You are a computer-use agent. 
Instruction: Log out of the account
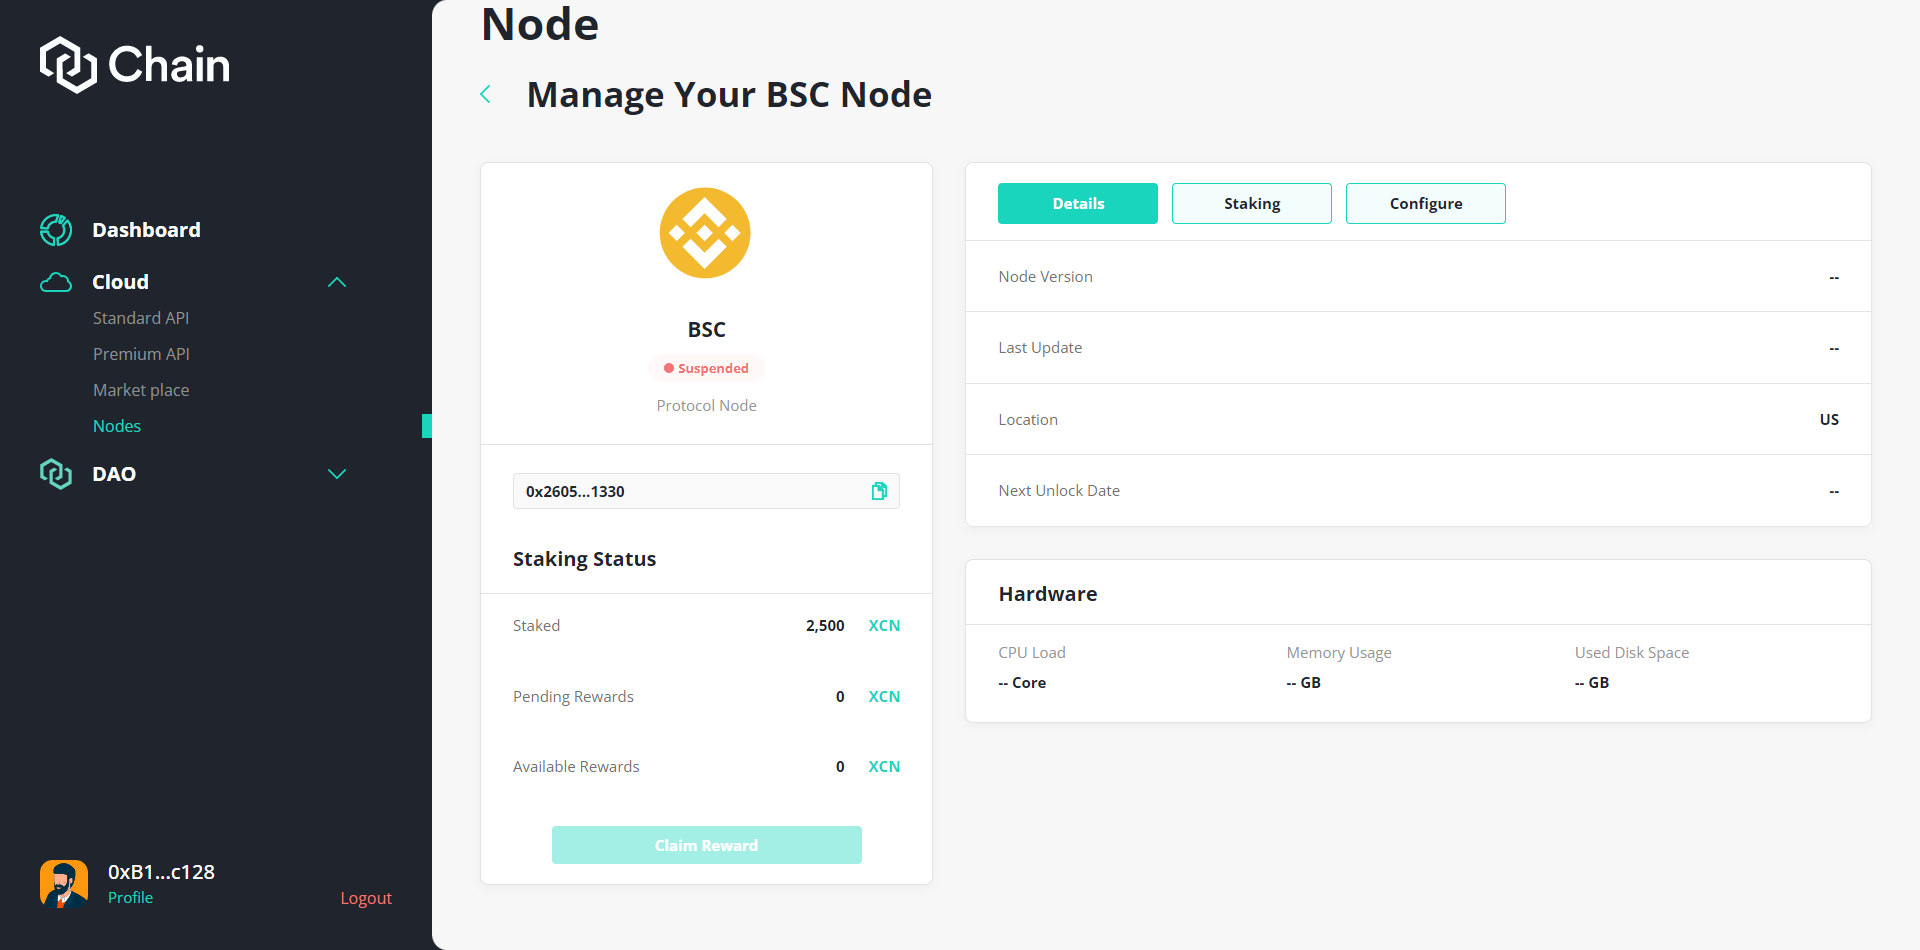(366, 898)
